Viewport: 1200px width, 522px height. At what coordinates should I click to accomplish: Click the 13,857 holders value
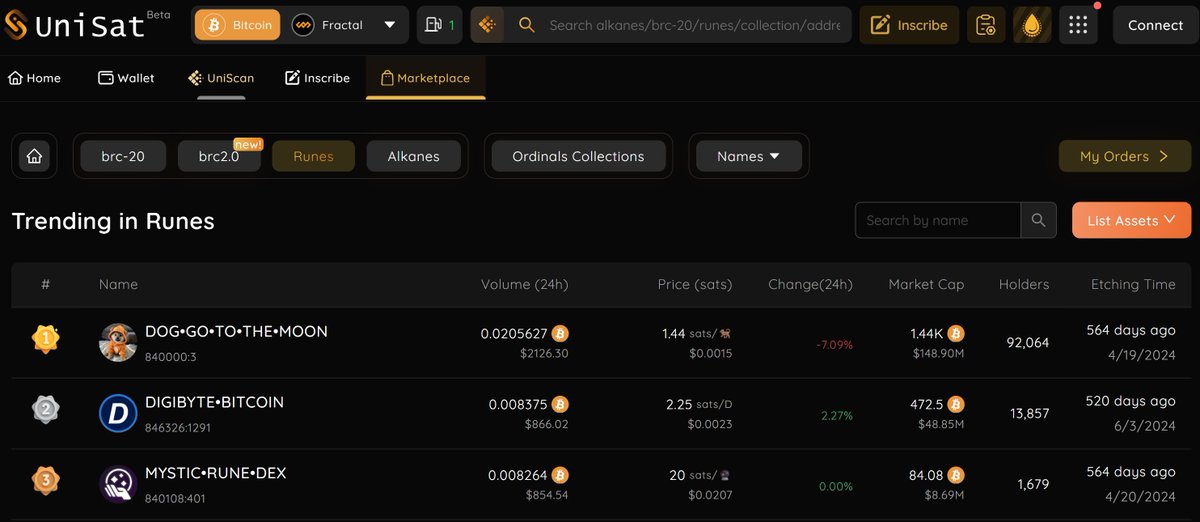pyautogui.click(x=1028, y=413)
